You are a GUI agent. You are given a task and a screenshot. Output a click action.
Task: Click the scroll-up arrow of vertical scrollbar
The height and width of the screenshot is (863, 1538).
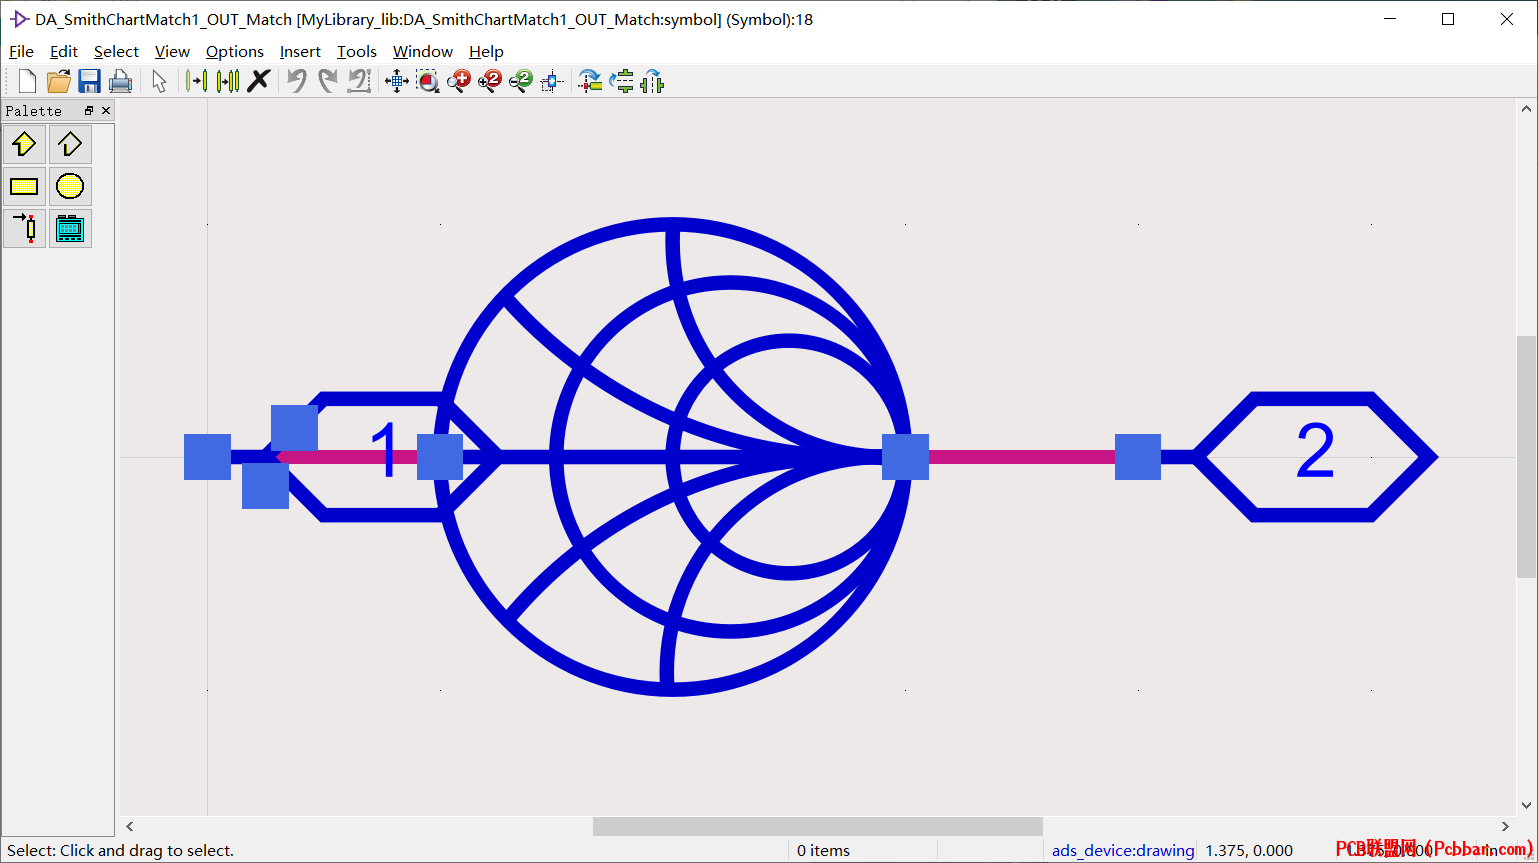point(1526,108)
